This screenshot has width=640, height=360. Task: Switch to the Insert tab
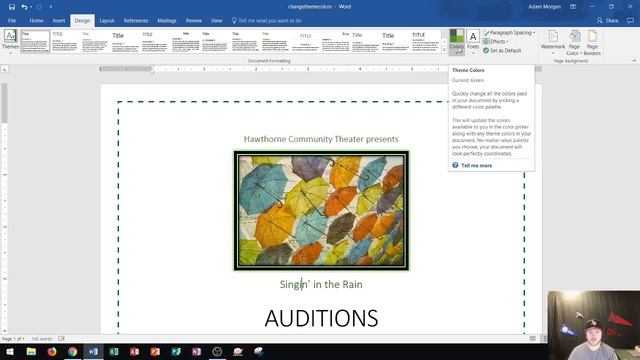[x=59, y=20]
